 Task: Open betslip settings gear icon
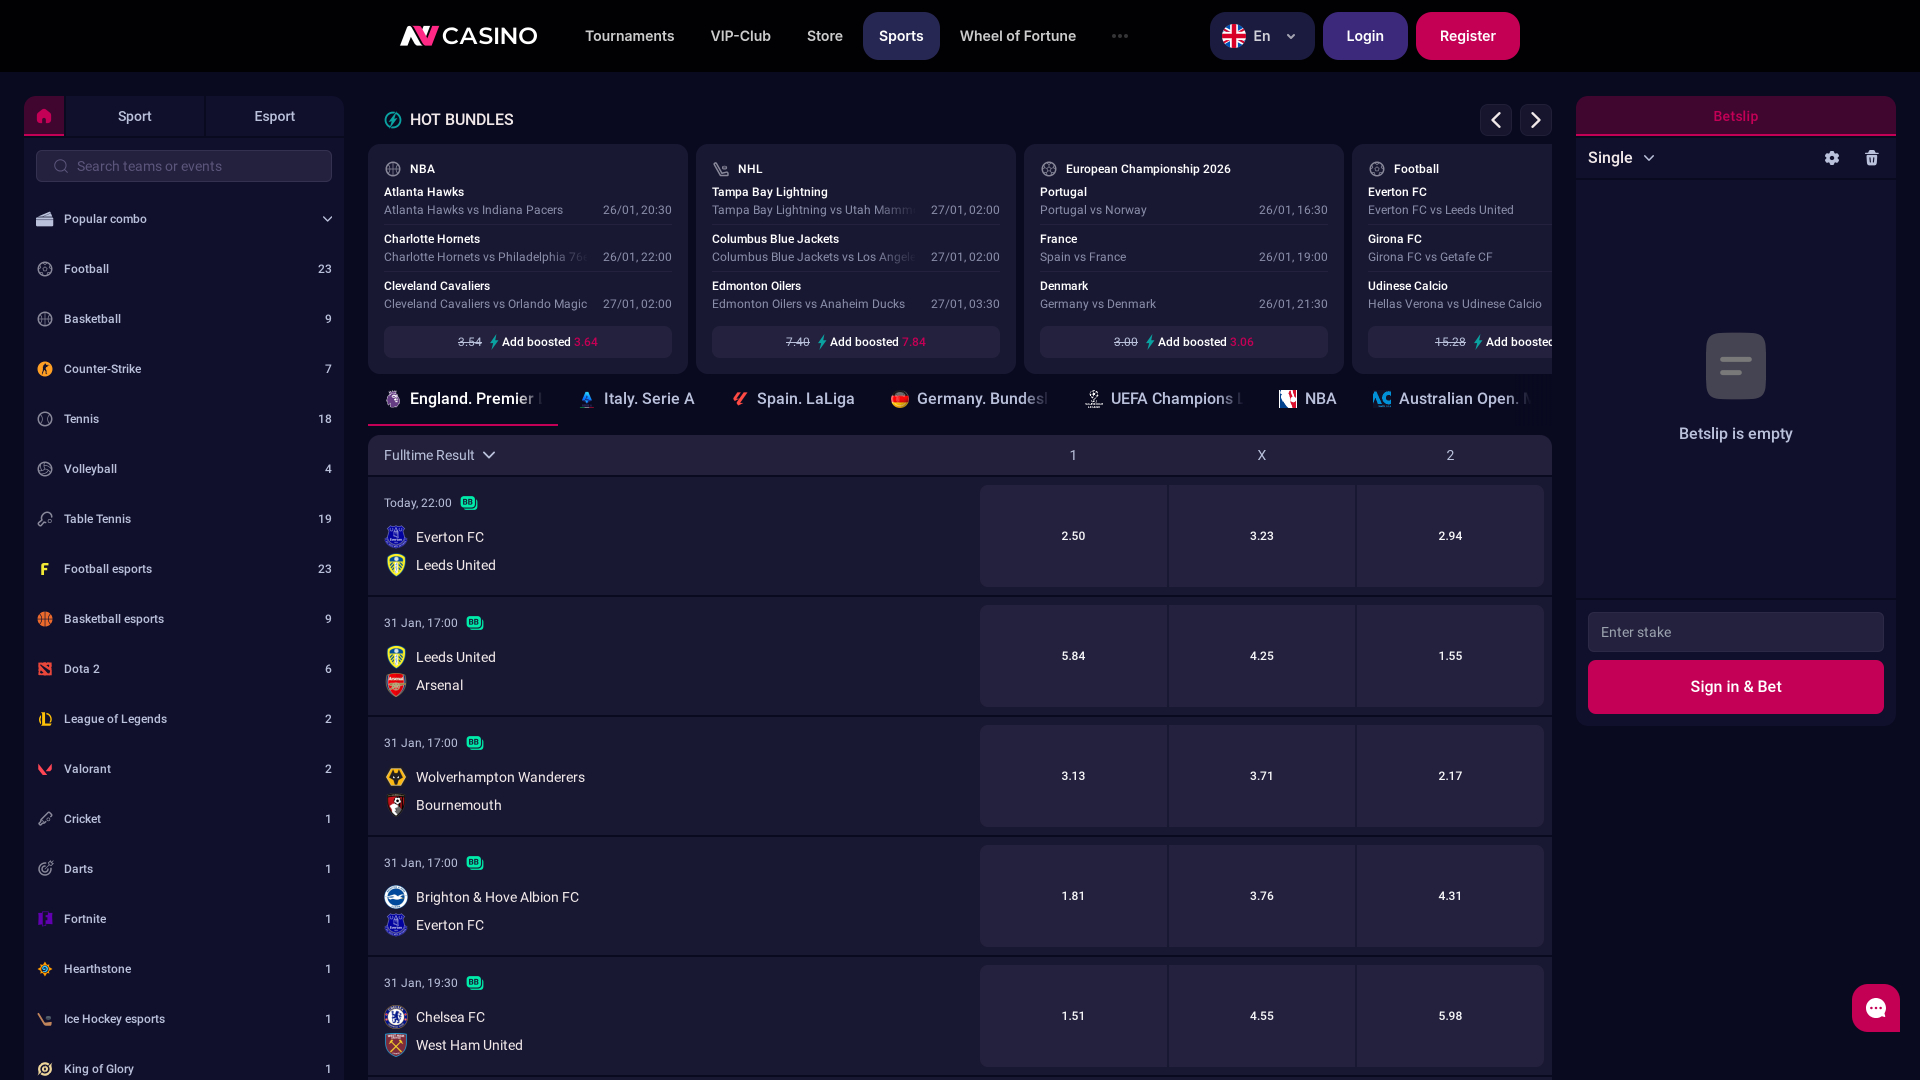pyautogui.click(x=1831, y=158)
